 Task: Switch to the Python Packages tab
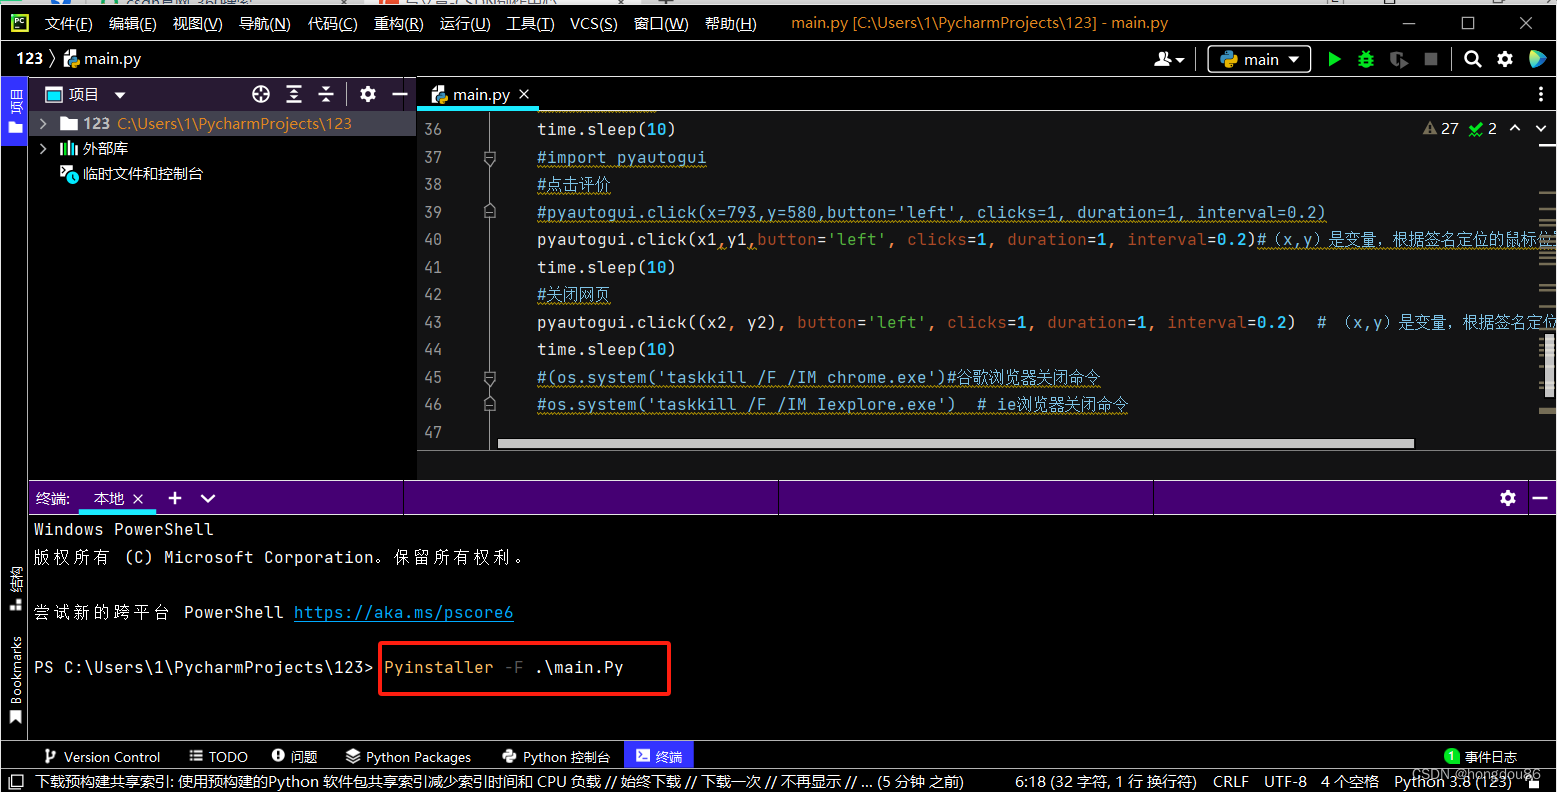pyautogui.click(x=408, y=756)
